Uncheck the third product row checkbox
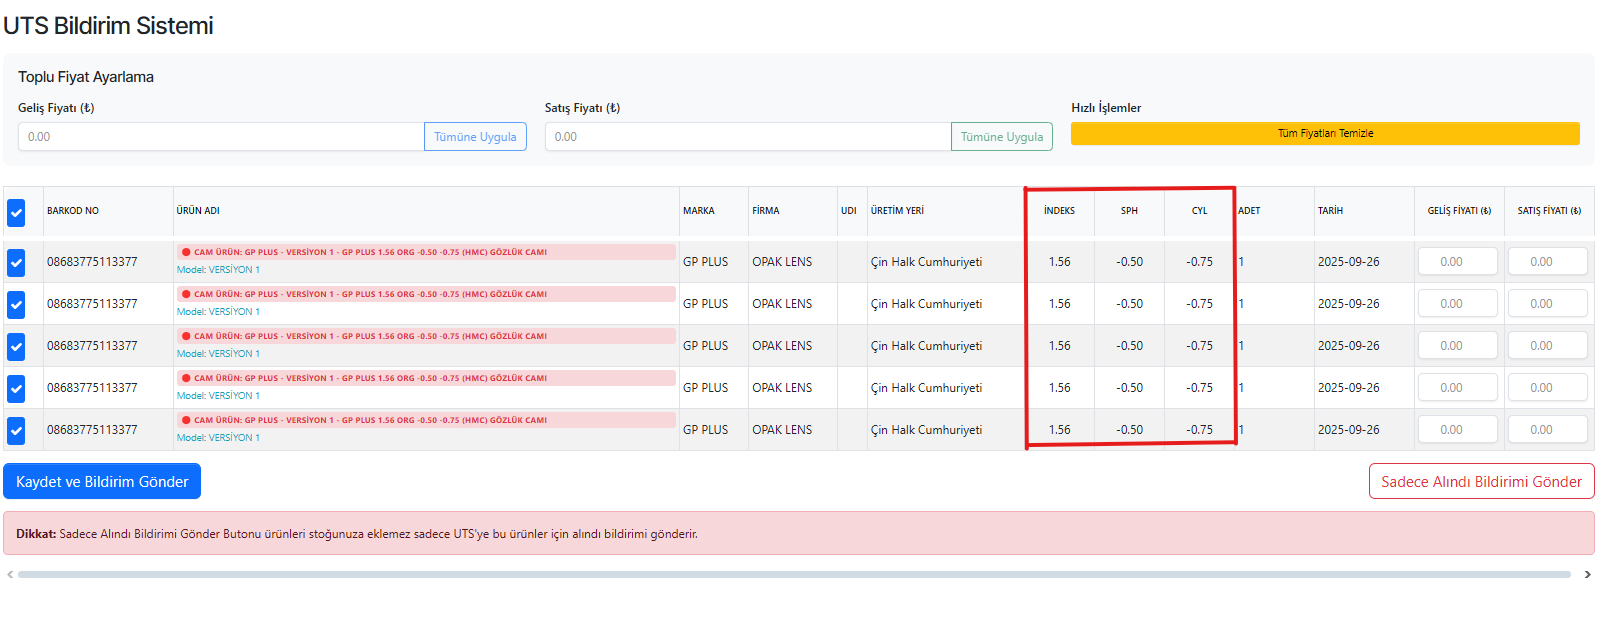This screenshot has height=637, width=1615. pyautogui.click(x=16, y=346)
